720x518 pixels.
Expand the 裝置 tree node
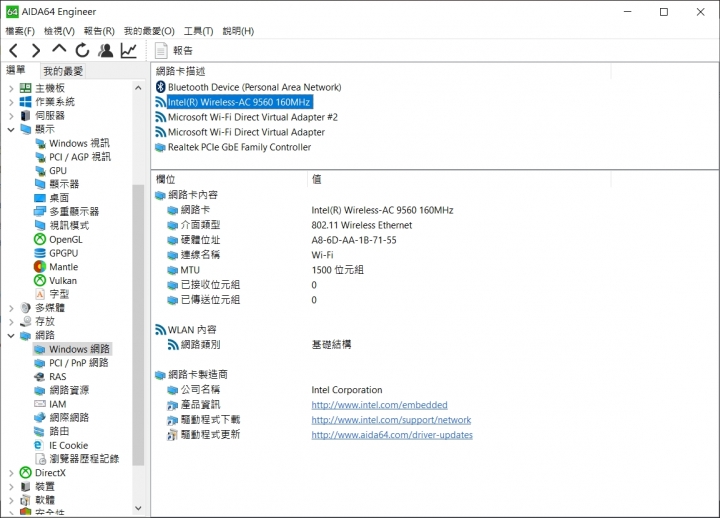11,487
